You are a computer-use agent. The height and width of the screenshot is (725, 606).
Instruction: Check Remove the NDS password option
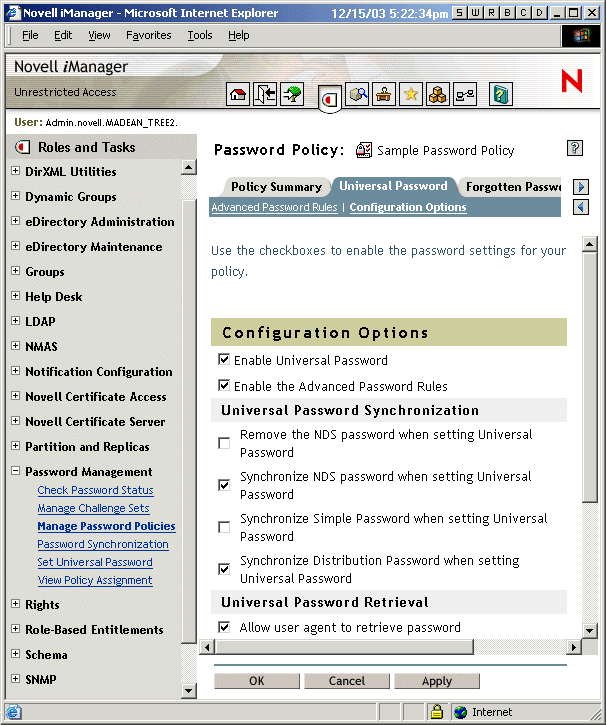[x=224, y=443]
